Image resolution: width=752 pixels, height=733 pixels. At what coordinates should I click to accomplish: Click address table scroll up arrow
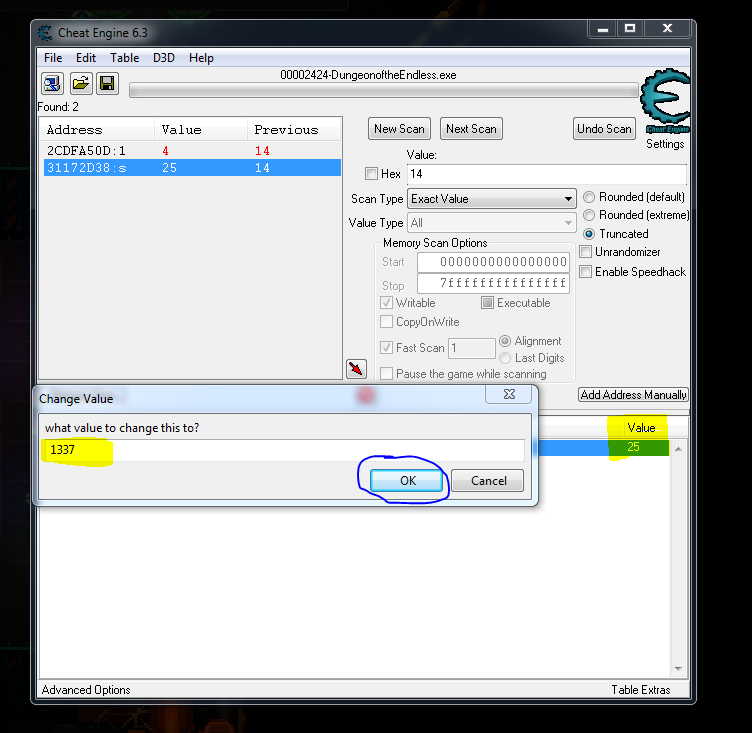(678, 449)
